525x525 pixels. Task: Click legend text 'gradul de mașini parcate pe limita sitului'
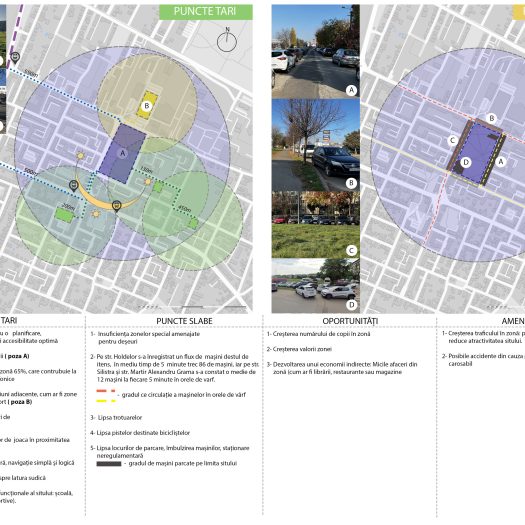tap(183, 463)
